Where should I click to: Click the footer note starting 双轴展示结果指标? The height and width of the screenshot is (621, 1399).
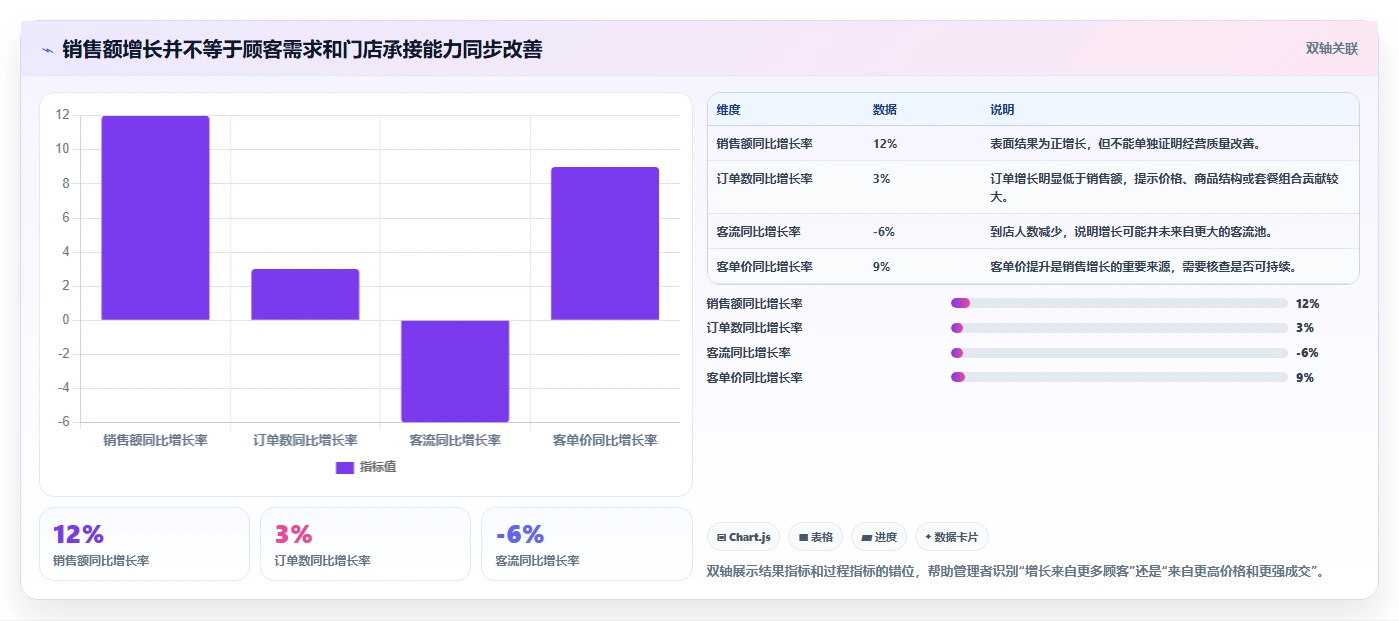pyautogui.click(x=1016, y=572)
